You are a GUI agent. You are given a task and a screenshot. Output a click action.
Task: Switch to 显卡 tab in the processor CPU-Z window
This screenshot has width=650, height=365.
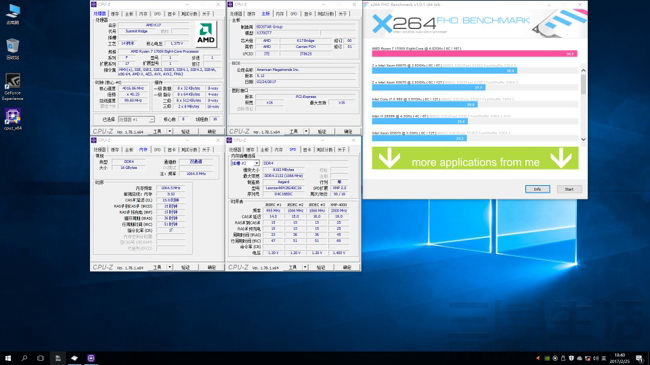click(171, 14)
